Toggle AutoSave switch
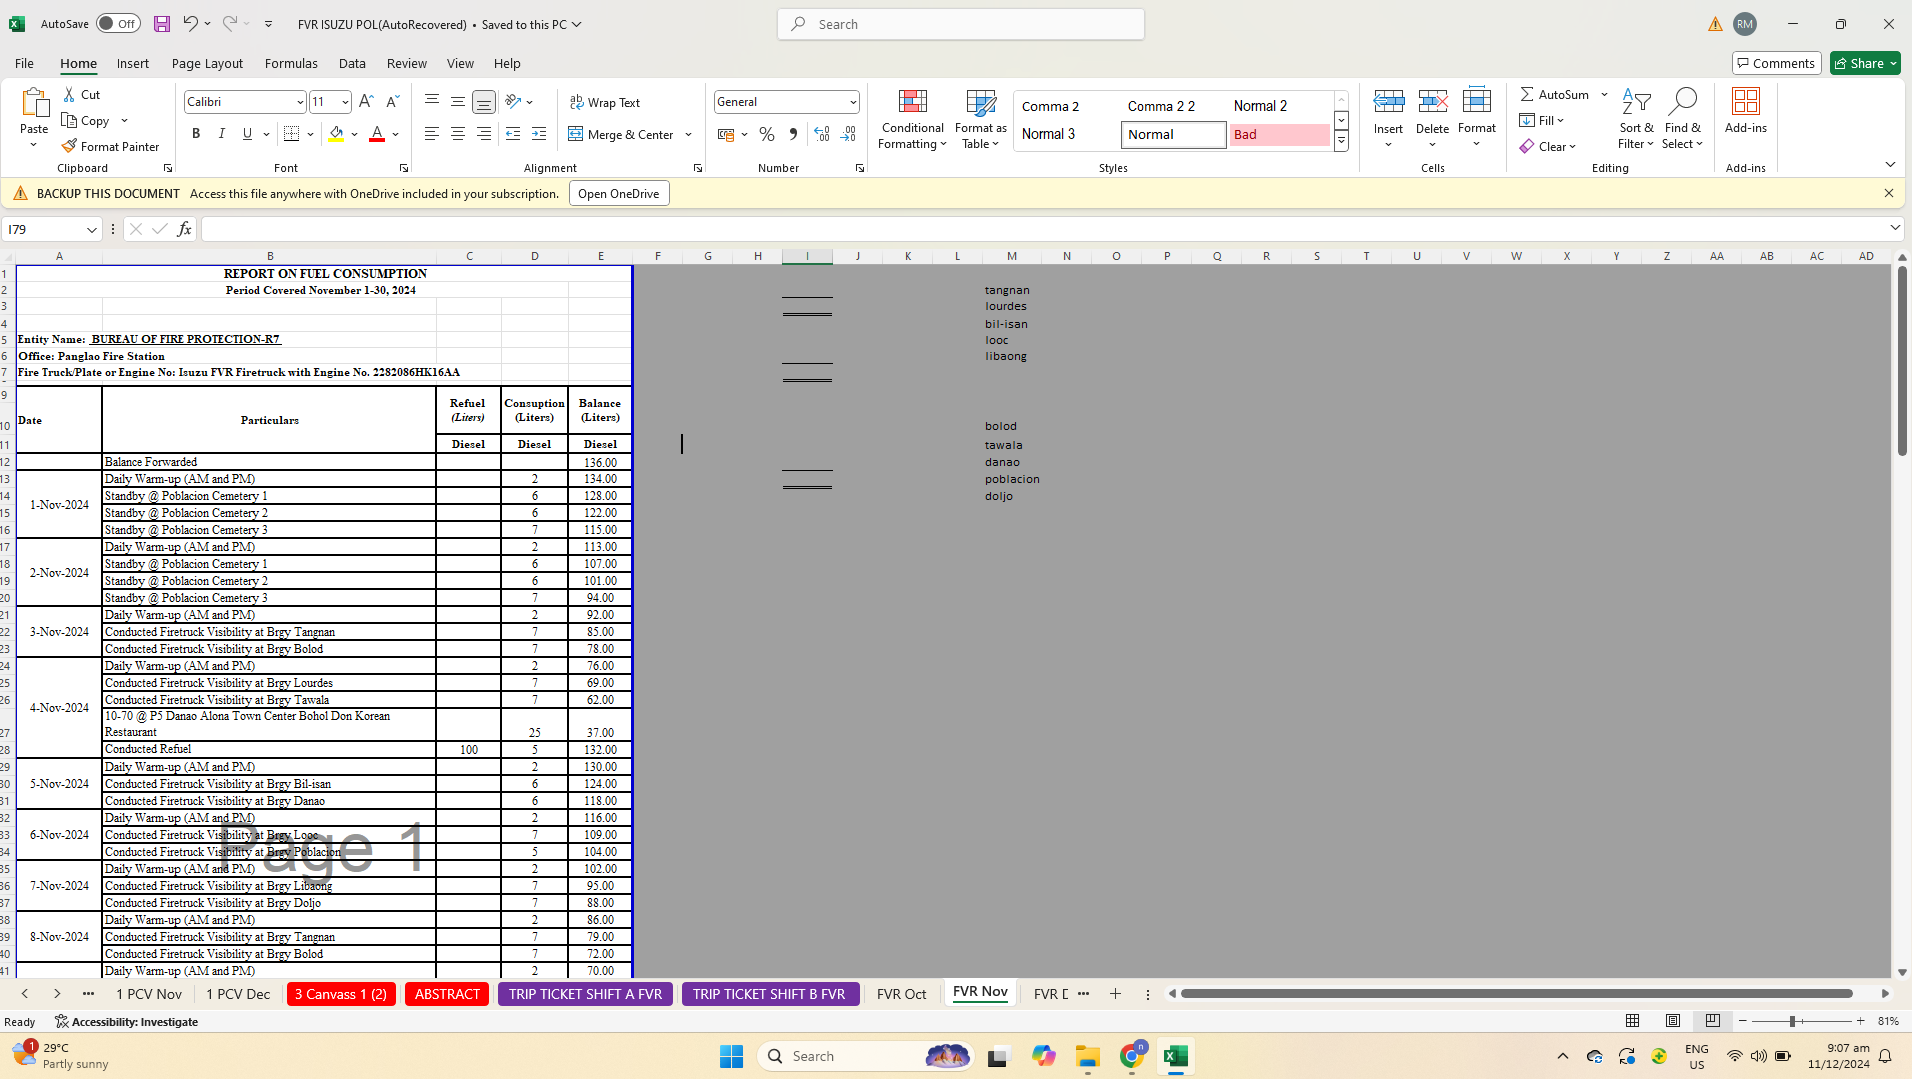The height and width of the screenshot is (1079, 1912). click(118, 24)
